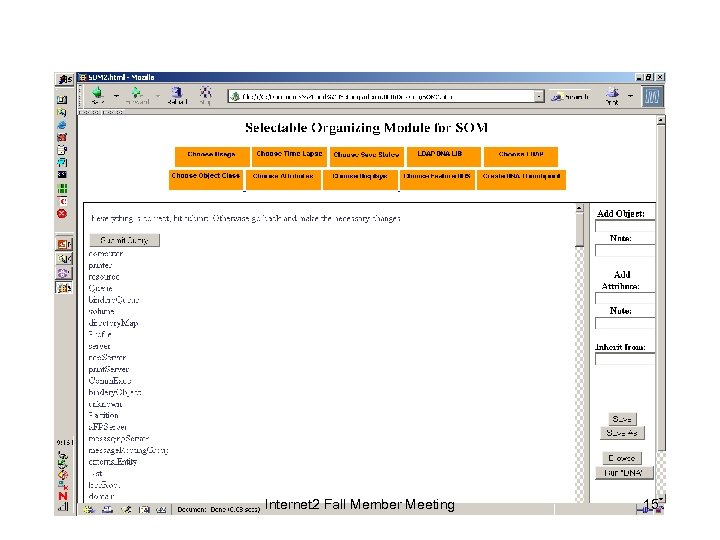The width and height of the screenshot is (720, 540).
Task: Open the address bar URL dropdown
Action: point(539,96)
